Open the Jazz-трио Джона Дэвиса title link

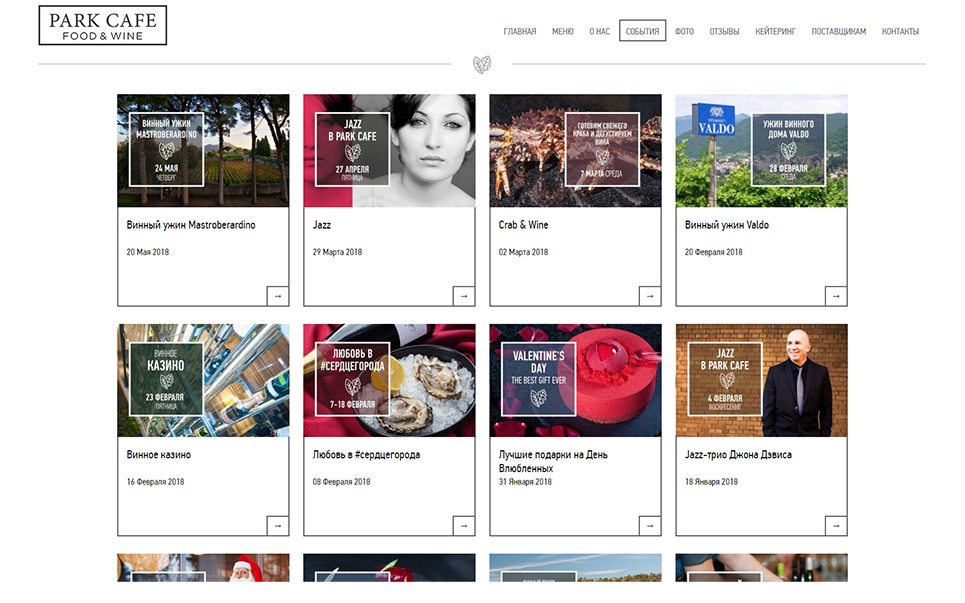click(739, 455)
